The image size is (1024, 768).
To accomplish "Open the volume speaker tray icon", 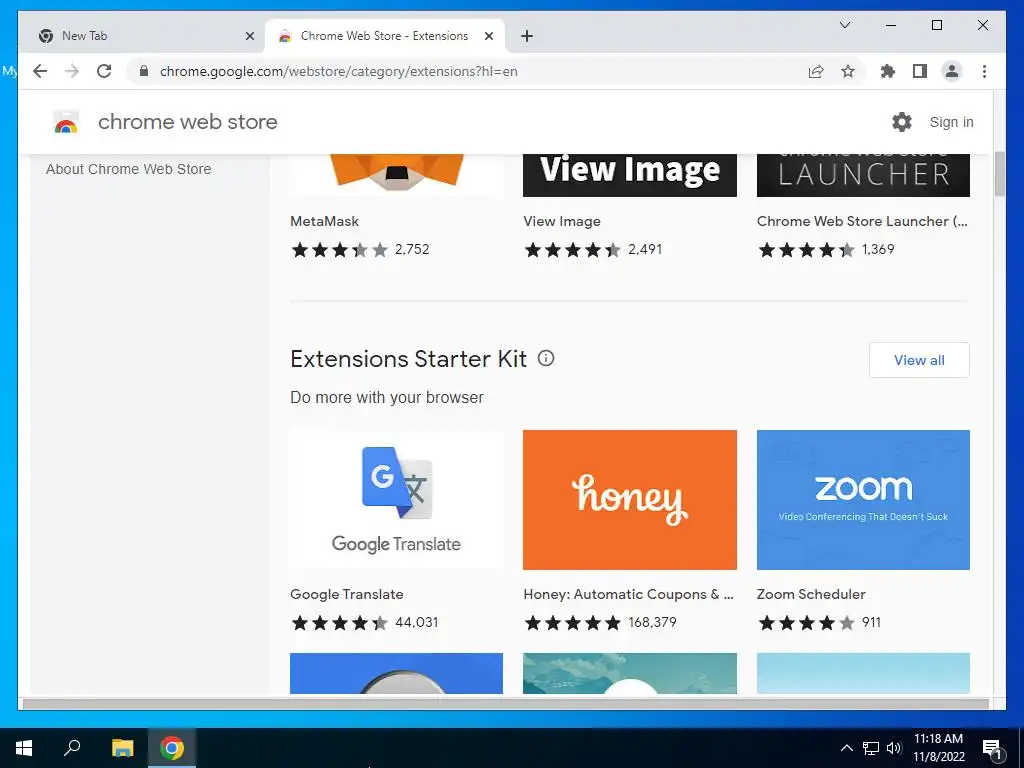I will tap(894, 748).
